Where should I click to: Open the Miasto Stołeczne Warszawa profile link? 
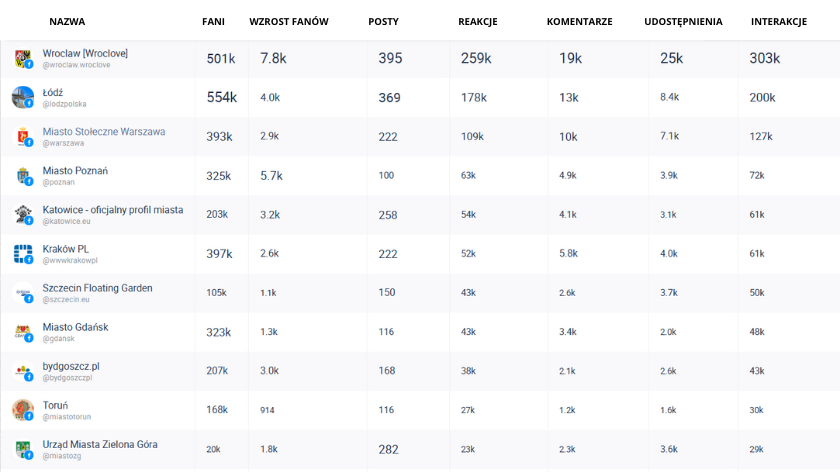pyautogui.click(x=104, y=132)
